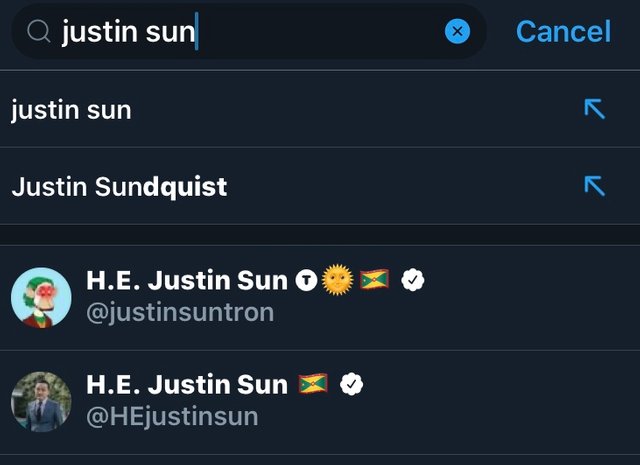
Task: Click the verified badge on @HEjustinsun
Action: pyautogui.click(x=351, y=384)
